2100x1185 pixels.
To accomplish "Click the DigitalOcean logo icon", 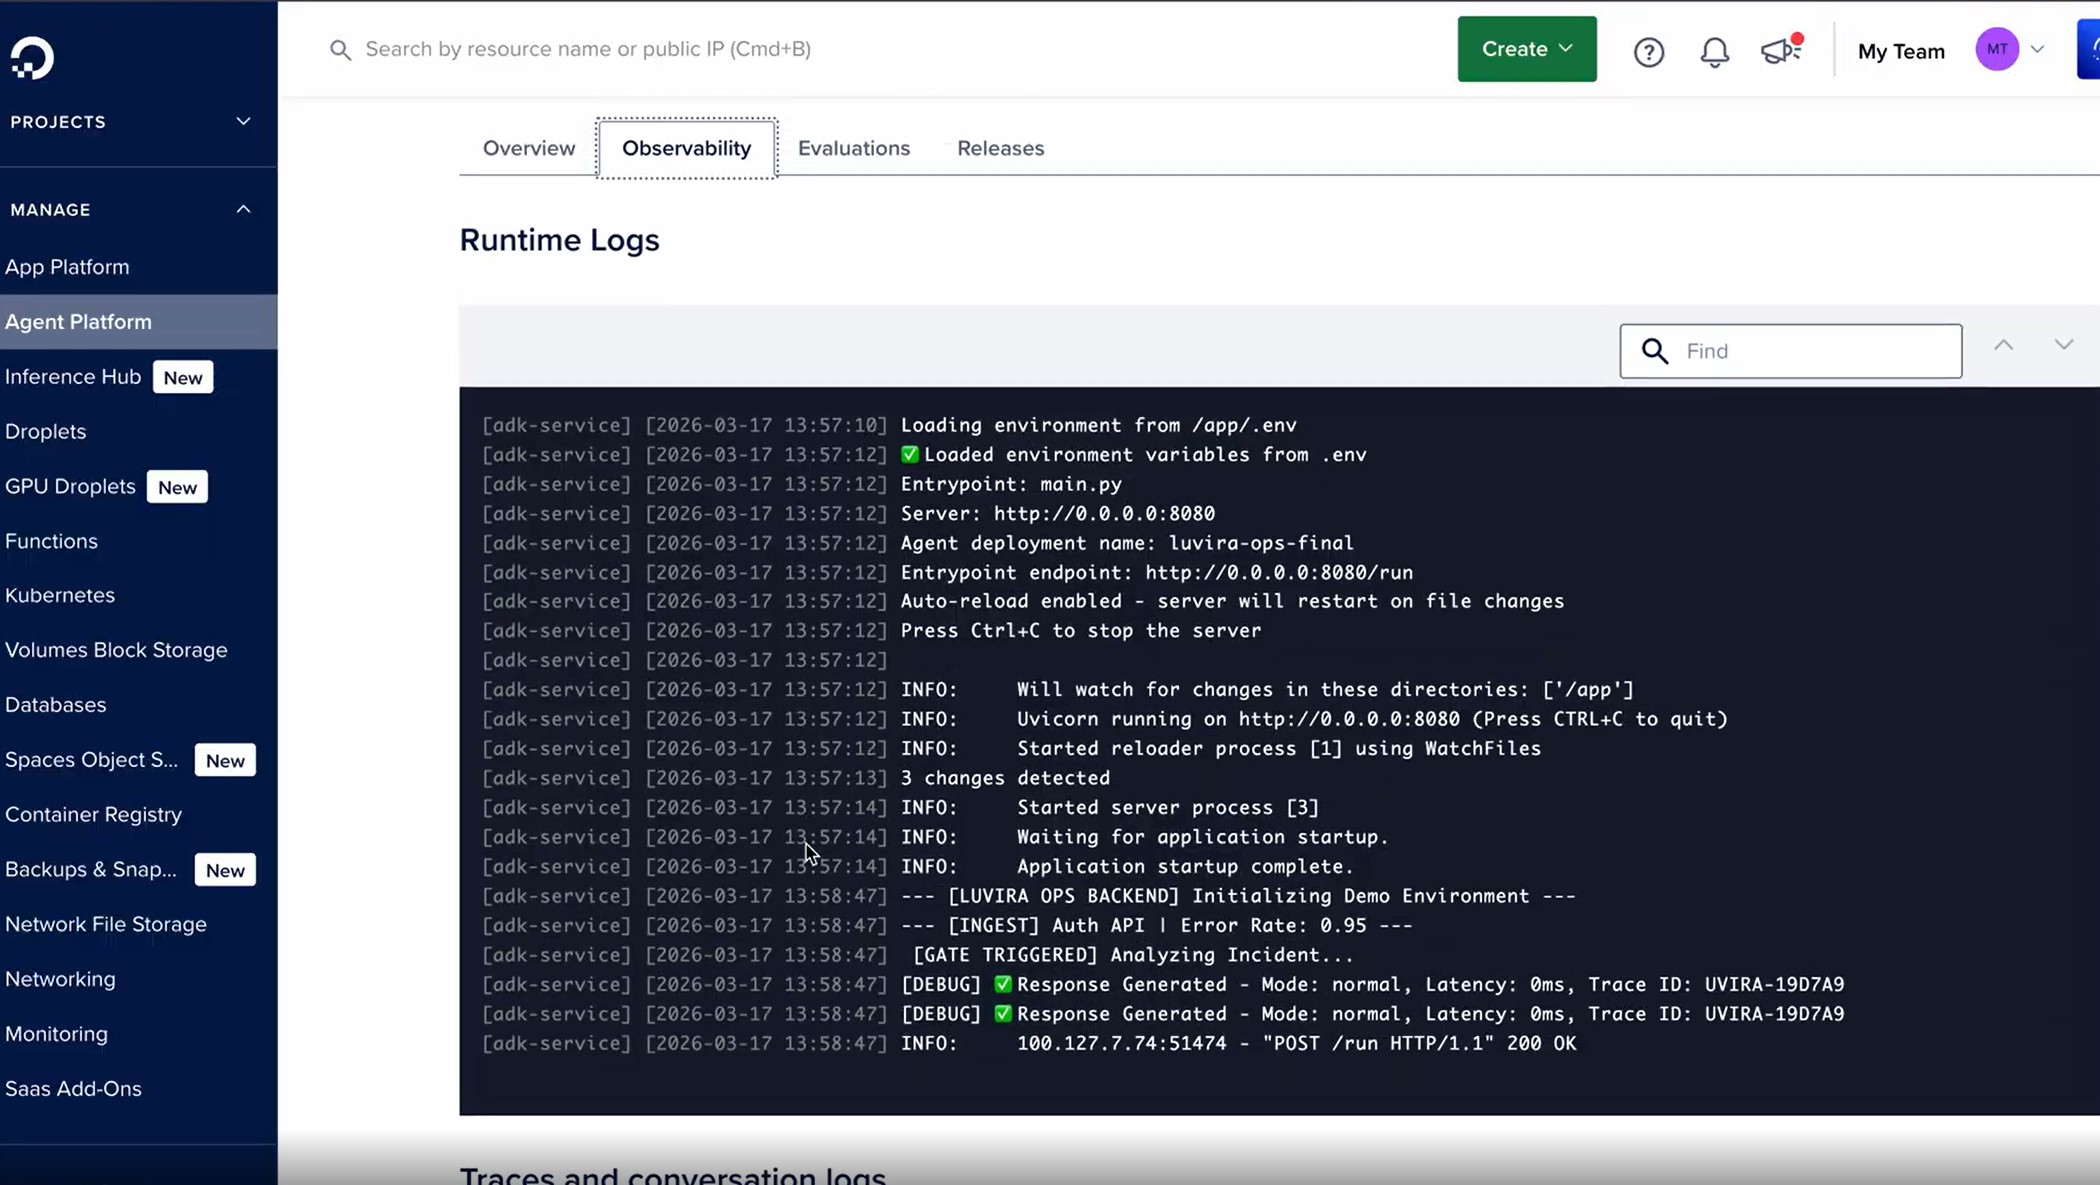I will (x=32, y=58).
